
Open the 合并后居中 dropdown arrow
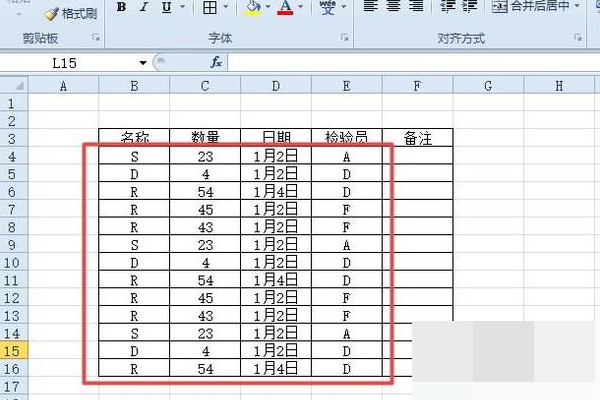[577, 6]
